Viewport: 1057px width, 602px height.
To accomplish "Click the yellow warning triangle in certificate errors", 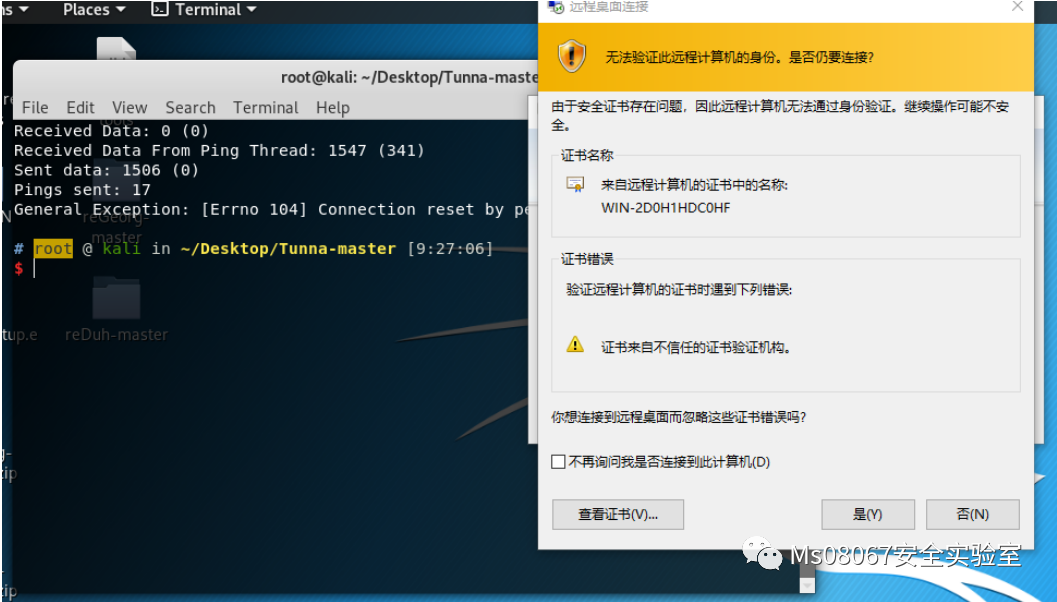I will pos(575,345).
